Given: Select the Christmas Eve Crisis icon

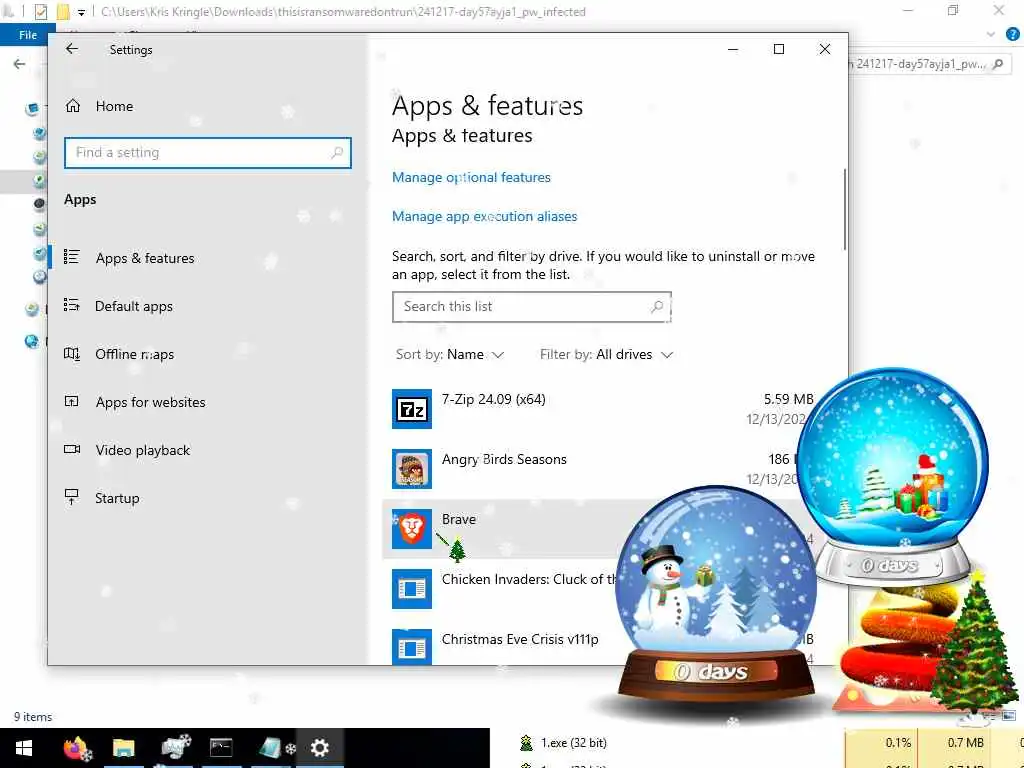Looking at the screenshot, I should [411, 647].
